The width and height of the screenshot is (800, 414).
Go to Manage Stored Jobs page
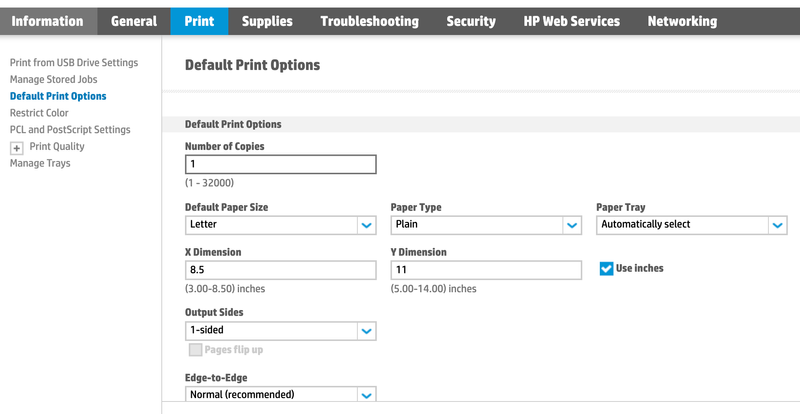coord(54,80)
